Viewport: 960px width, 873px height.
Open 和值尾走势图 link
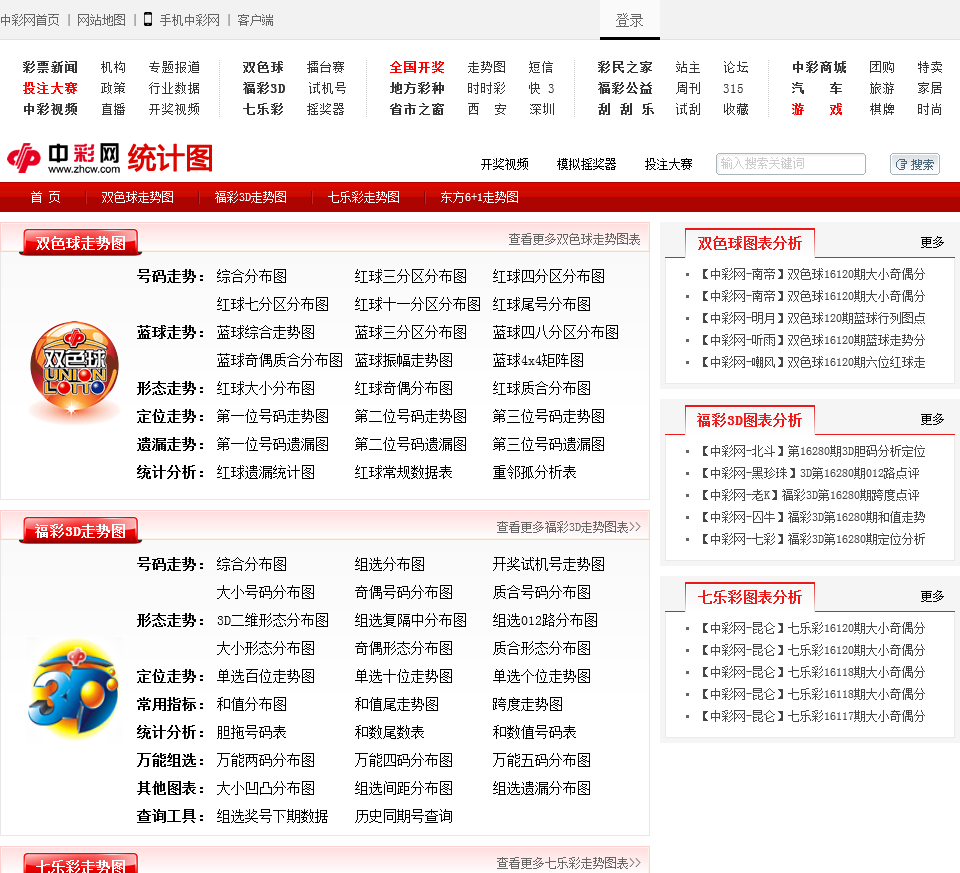click(396, 705)
